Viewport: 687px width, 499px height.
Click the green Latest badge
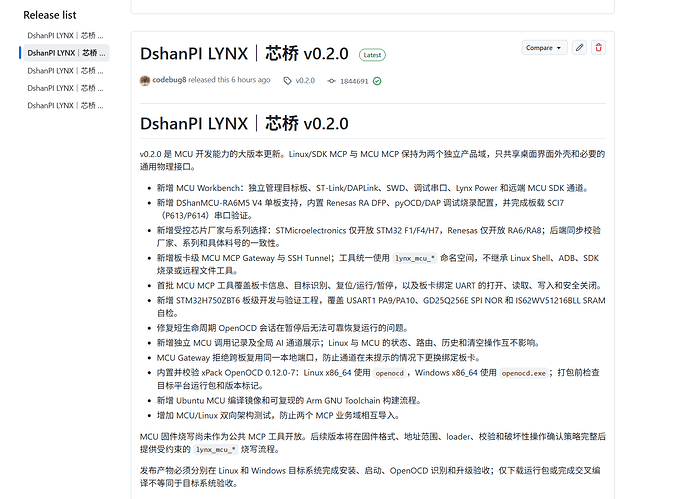[372, 55]
